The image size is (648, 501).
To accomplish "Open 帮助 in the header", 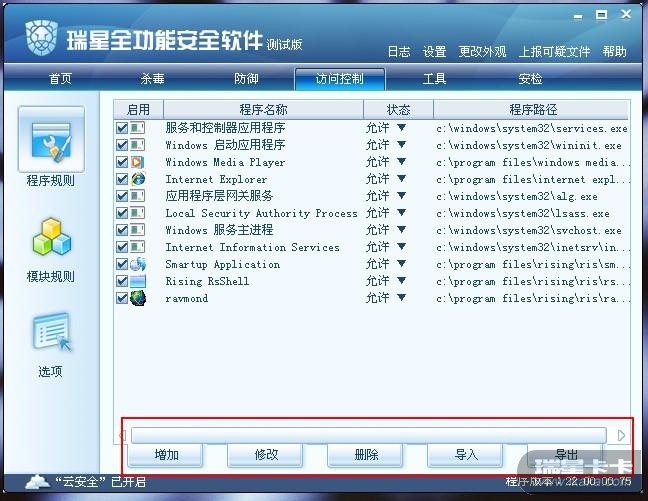I will pyautogui.click(x=614, y=52).
